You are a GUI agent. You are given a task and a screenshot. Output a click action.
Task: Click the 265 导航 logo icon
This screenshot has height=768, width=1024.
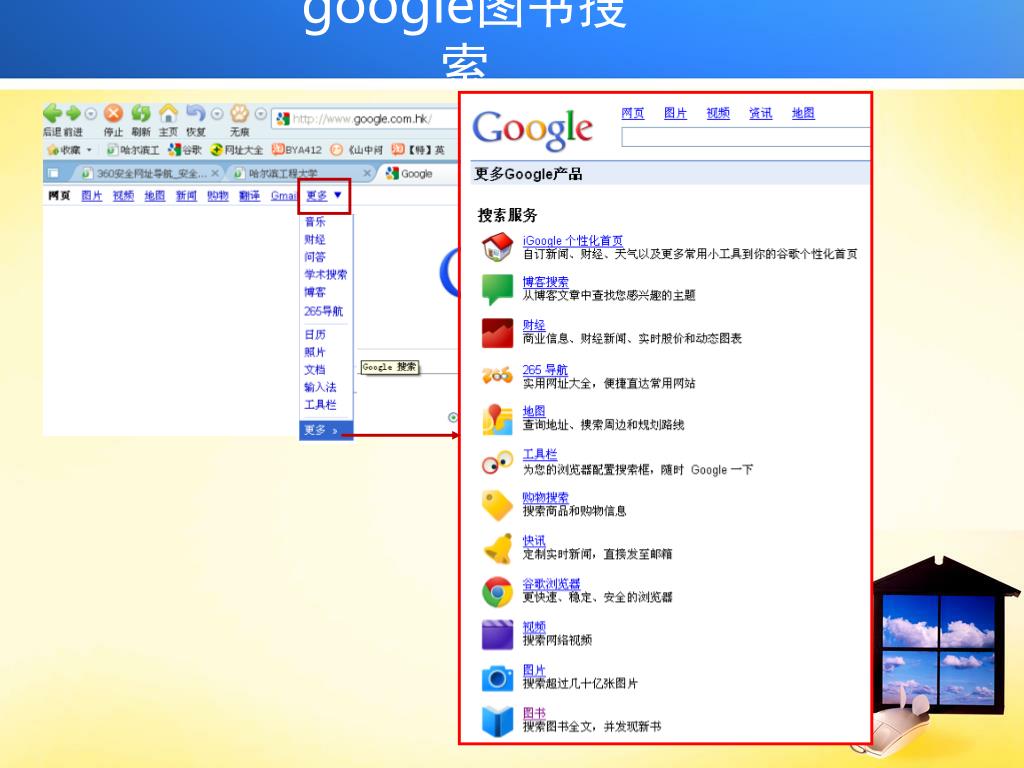tap(498, 376)
